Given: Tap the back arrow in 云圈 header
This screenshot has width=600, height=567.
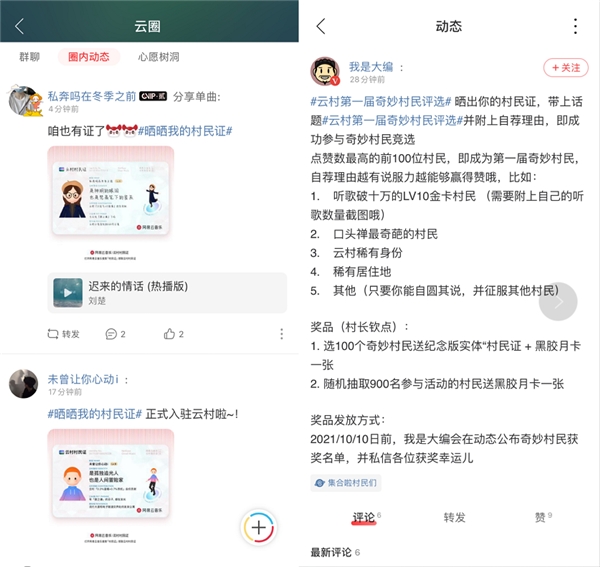Looking at the screenshot, I should 19,26.
